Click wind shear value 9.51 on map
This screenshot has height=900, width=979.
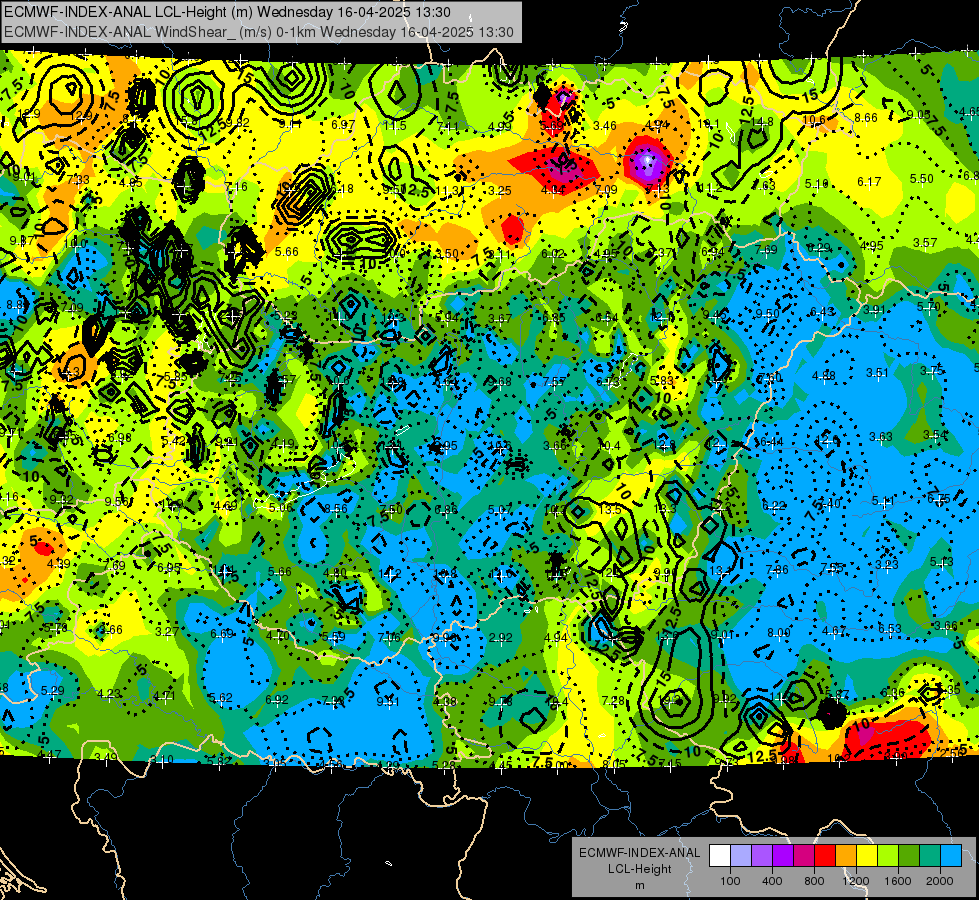pyautogui.click(x=388, y=701)
